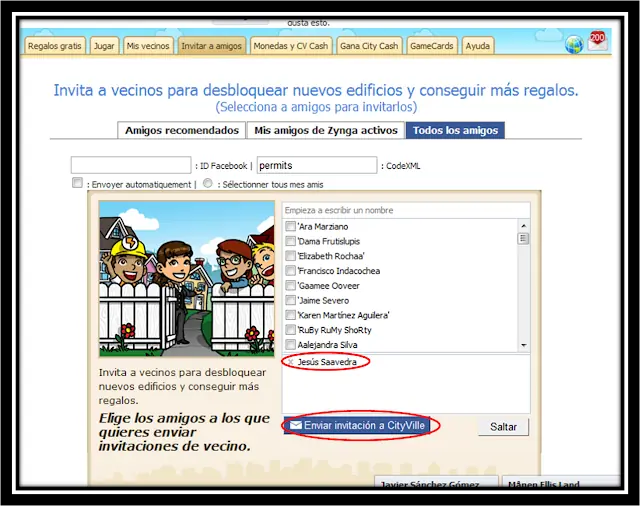Click the CityVille neighbors cartoon image
The image size is (640, 506).
[187, 279]
